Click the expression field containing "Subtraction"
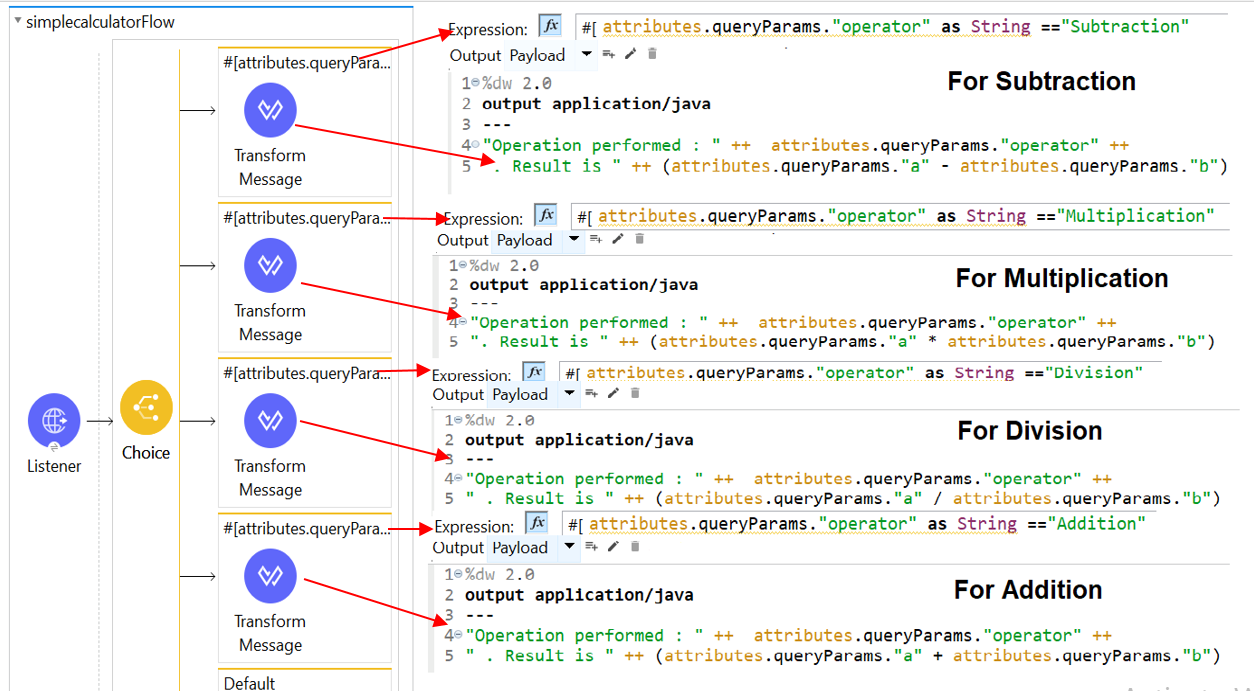The width and height of the screenshot is (1254, 691). coord(901,27)
